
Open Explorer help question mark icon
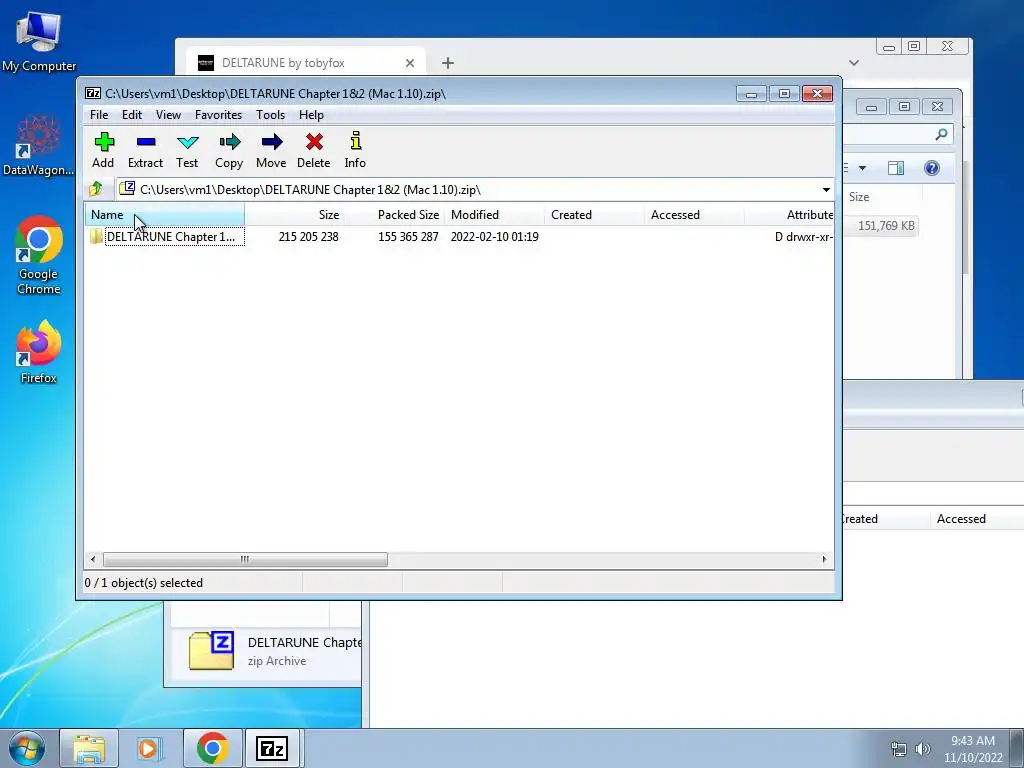[x=932, y=168]
